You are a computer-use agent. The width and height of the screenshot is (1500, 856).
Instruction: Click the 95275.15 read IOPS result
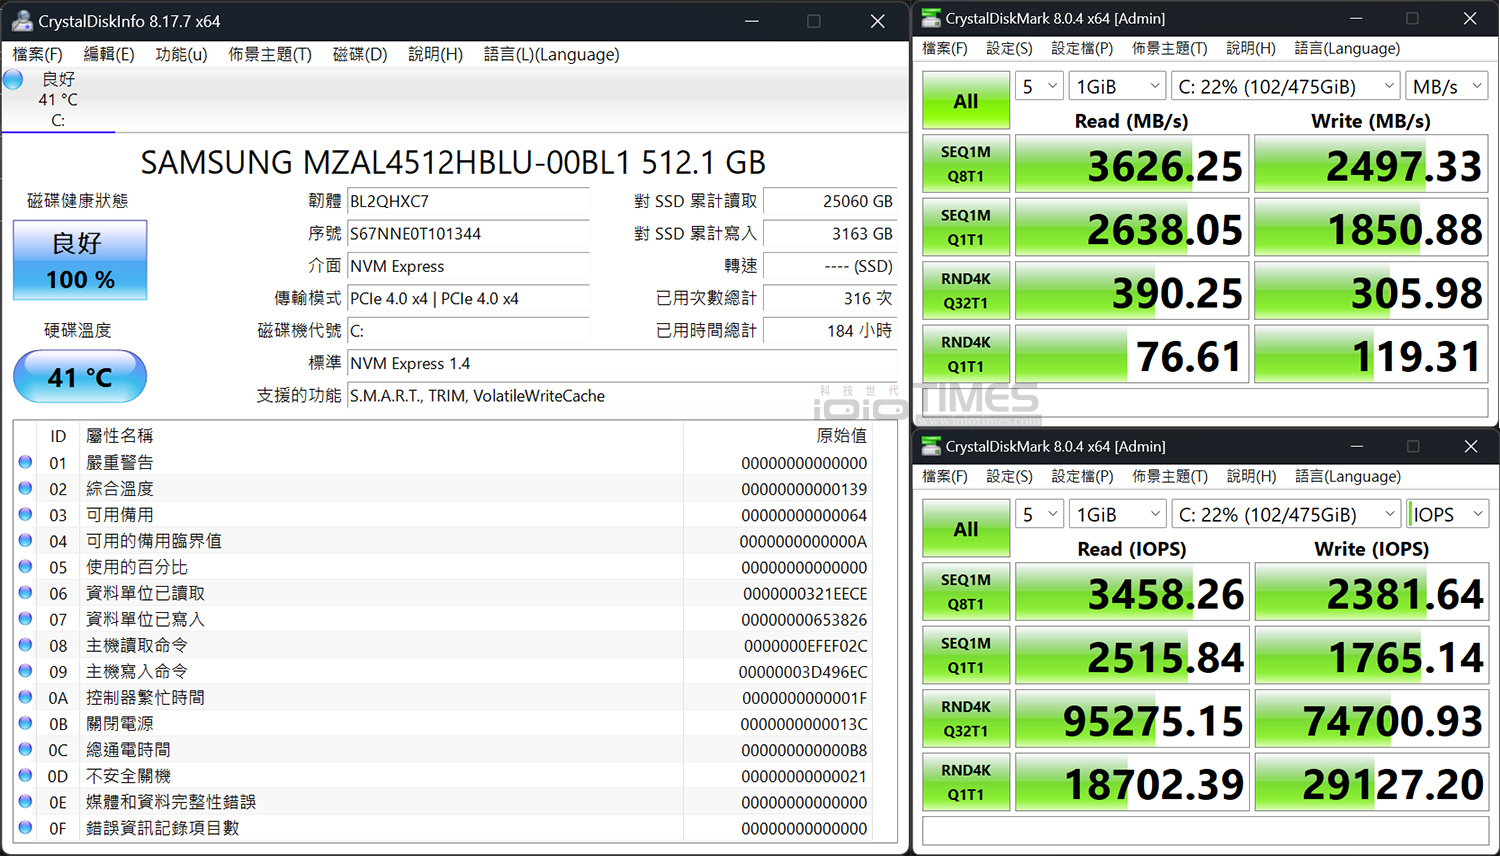(x=1132, y=718)
